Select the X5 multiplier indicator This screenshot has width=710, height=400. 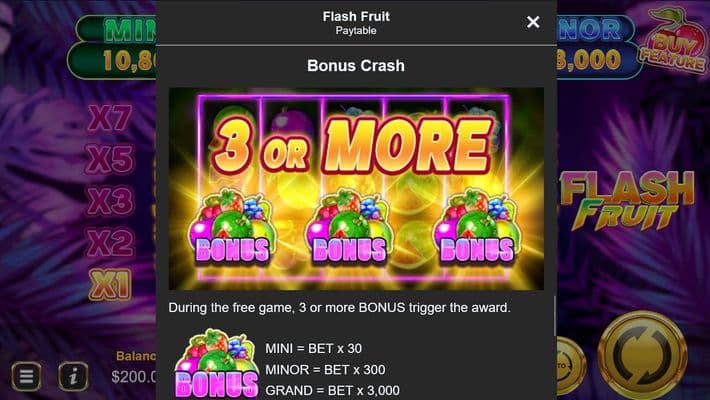tap(110, 159)
